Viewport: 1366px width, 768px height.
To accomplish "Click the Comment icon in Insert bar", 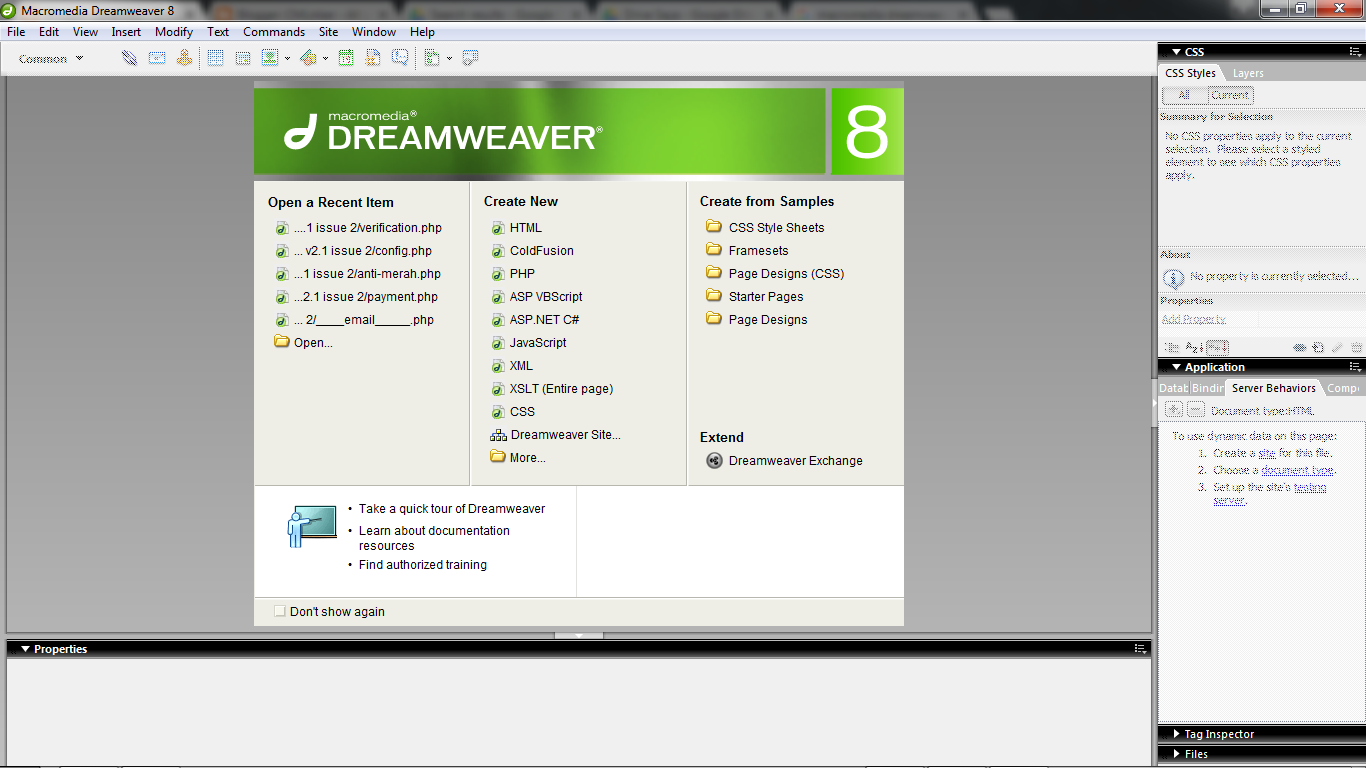I will coord(400,58).
